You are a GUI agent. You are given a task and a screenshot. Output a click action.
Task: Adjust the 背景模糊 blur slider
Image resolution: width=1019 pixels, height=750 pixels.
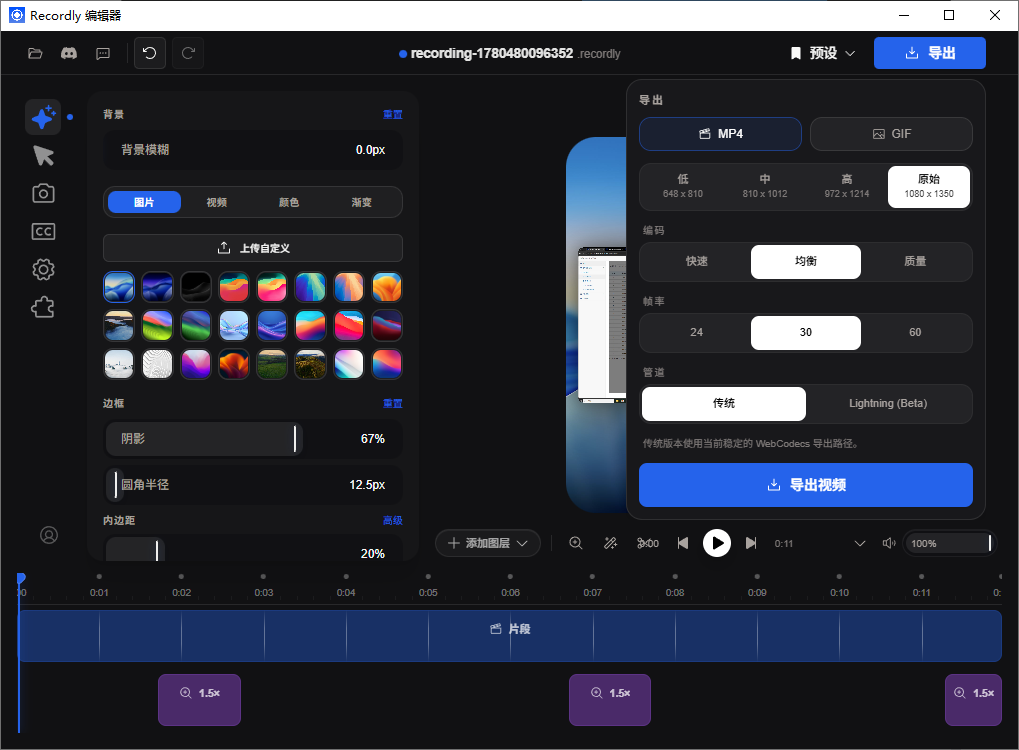pos(253,149)
